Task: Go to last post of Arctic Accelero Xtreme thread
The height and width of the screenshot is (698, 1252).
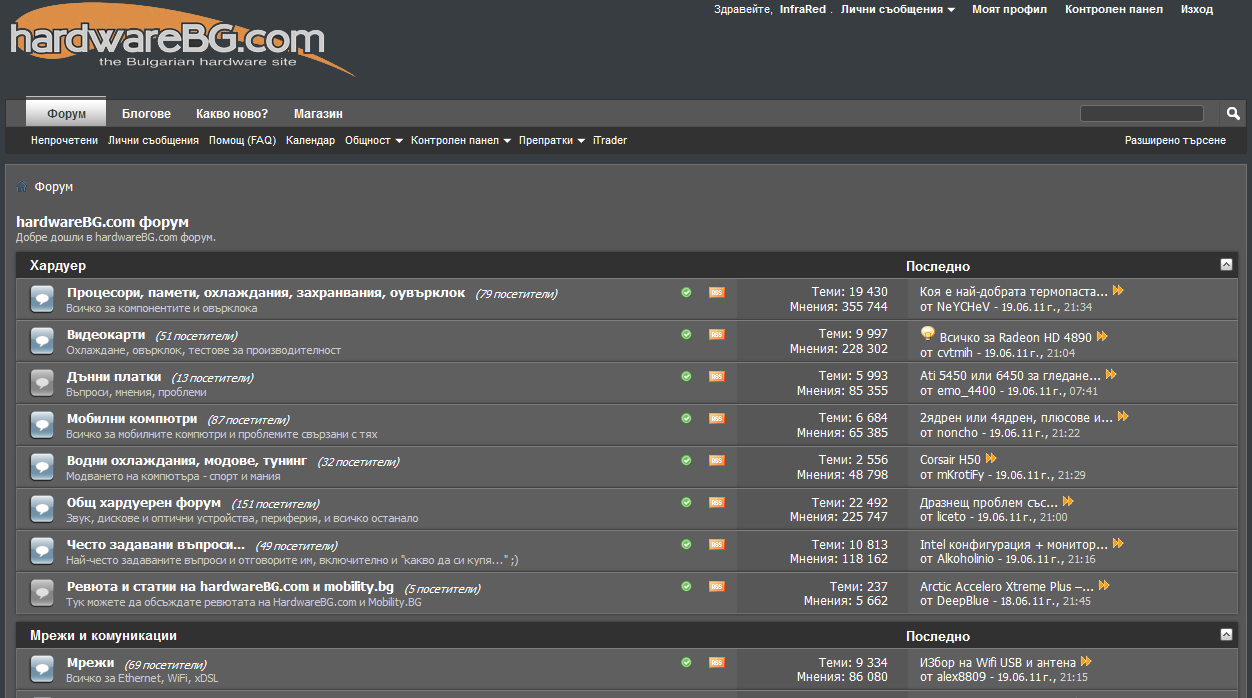Action: click(x=1104, y=586)
